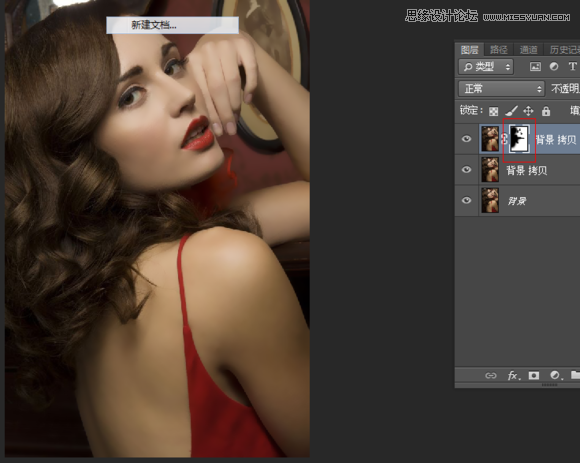Toggle lock image pixels brush icon

coord(511,111)
